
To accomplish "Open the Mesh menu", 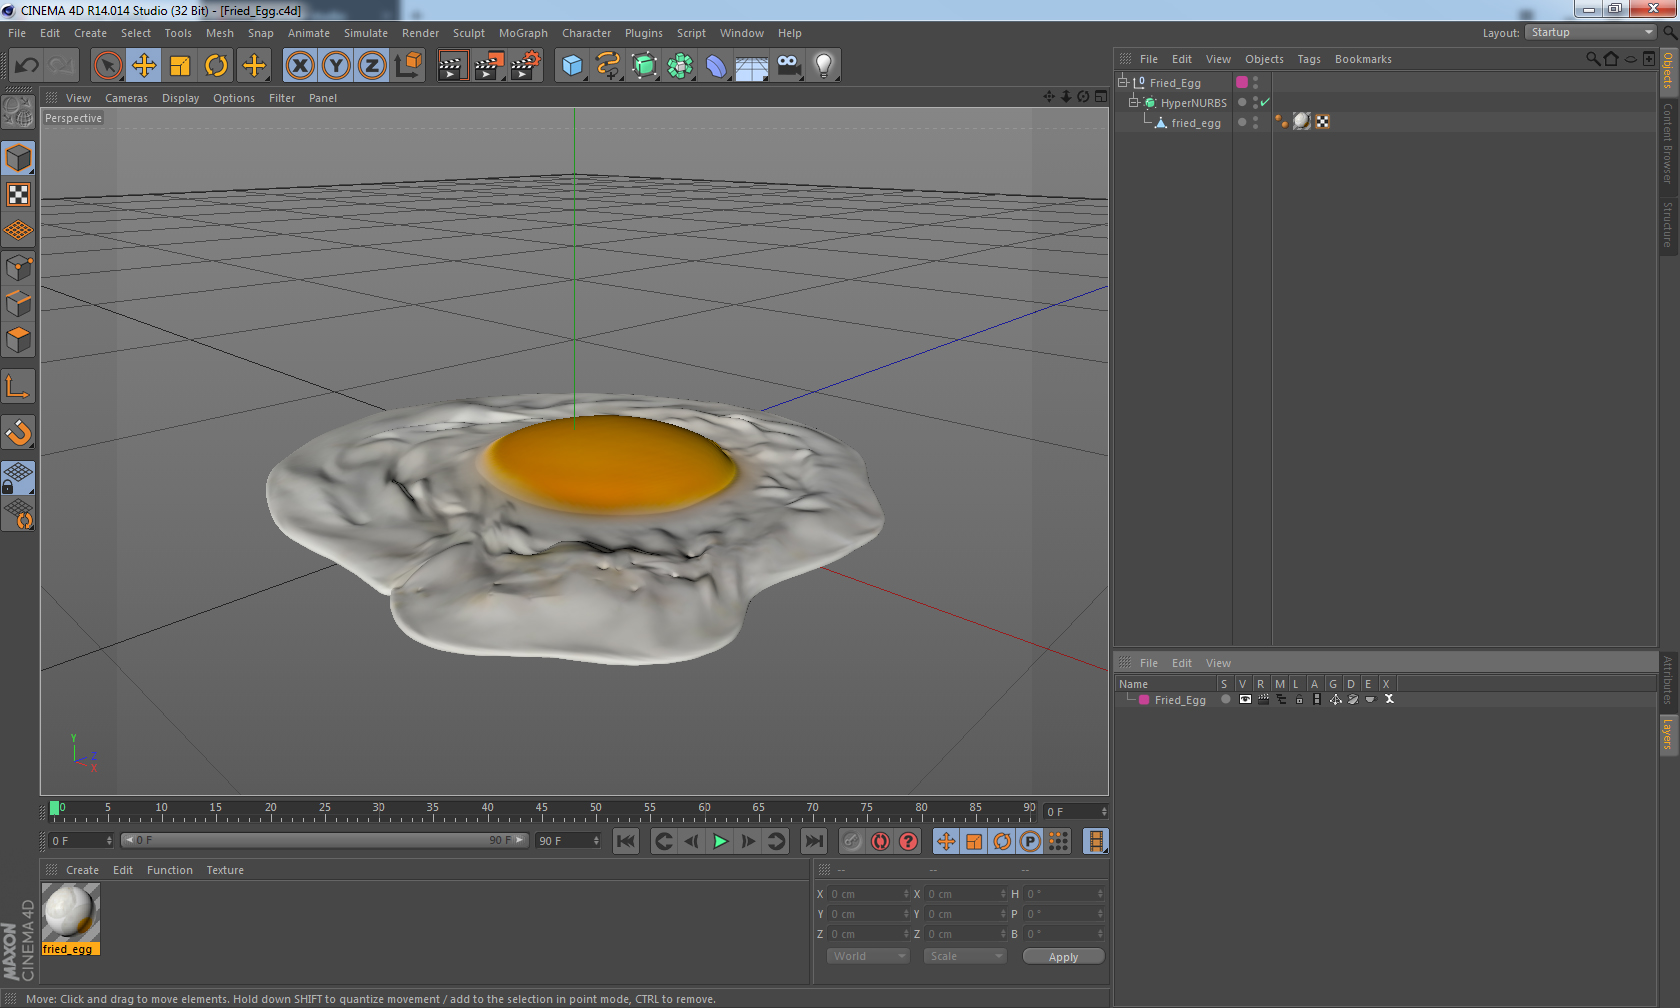I will pos(219,33).
